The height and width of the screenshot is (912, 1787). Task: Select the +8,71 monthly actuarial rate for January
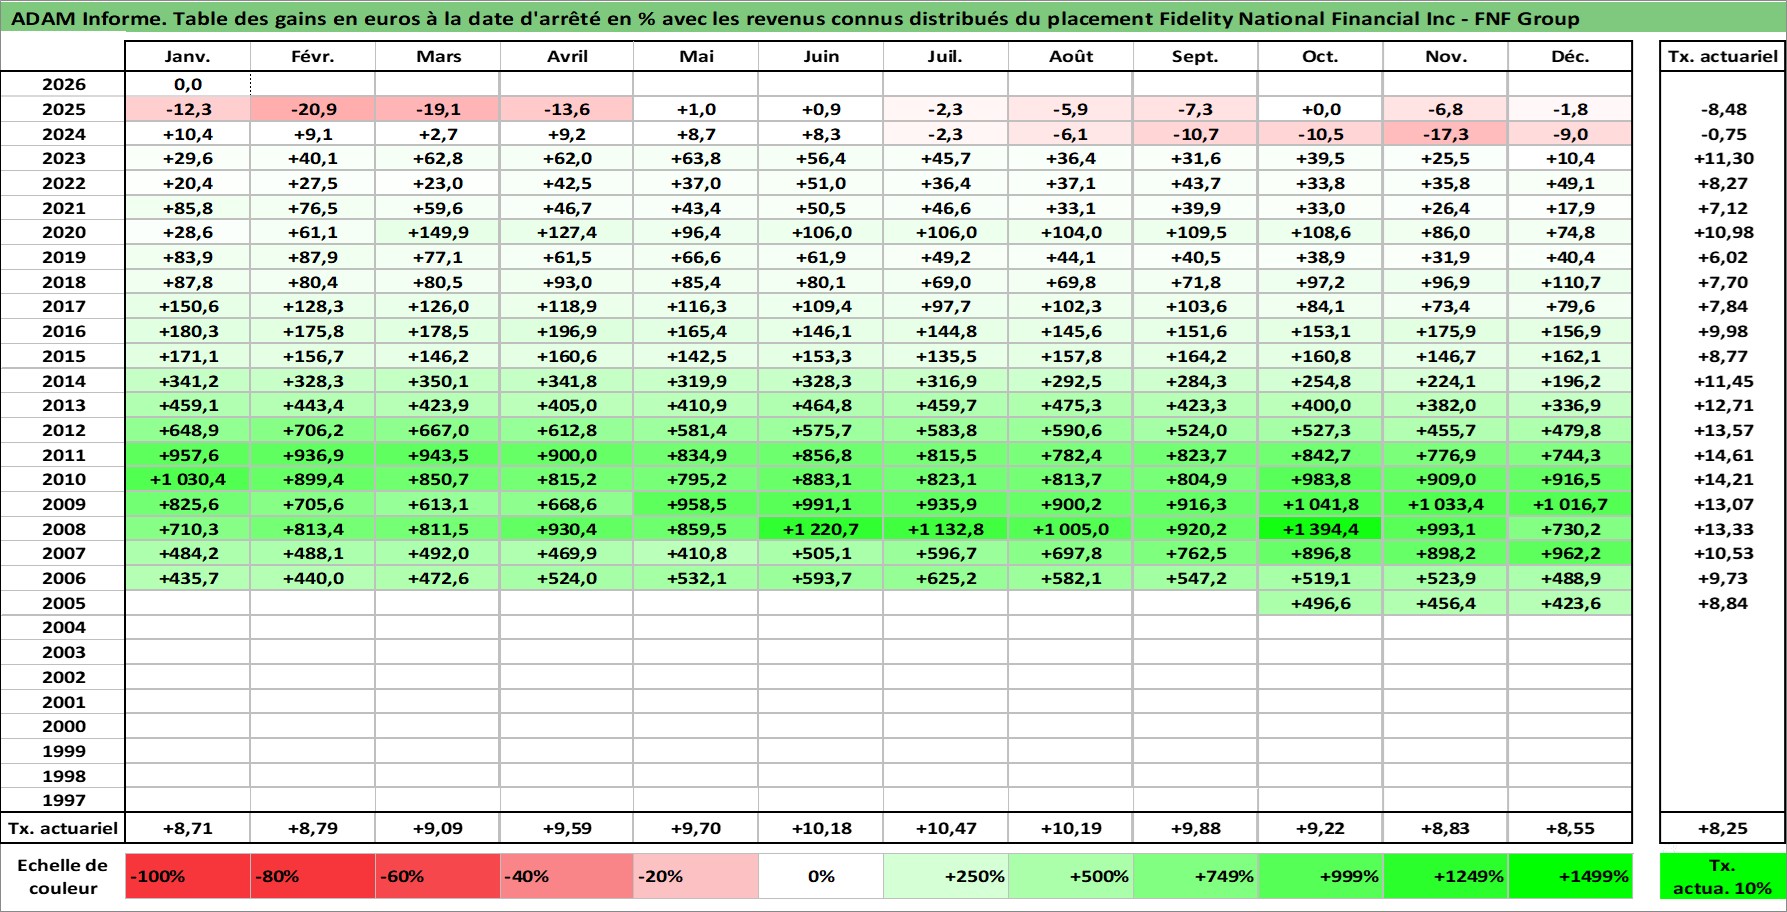pyautogui.click(x=188, y=828)
